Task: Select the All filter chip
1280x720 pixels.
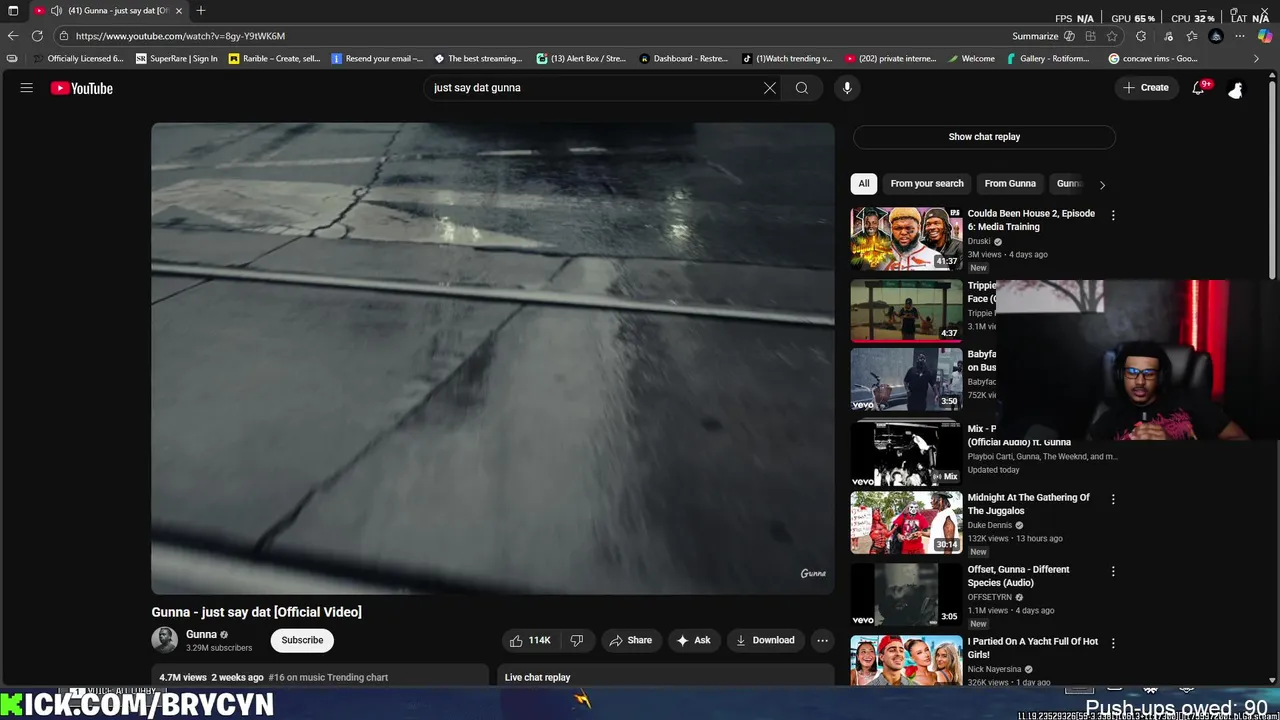Action: (x=864, y=184)
